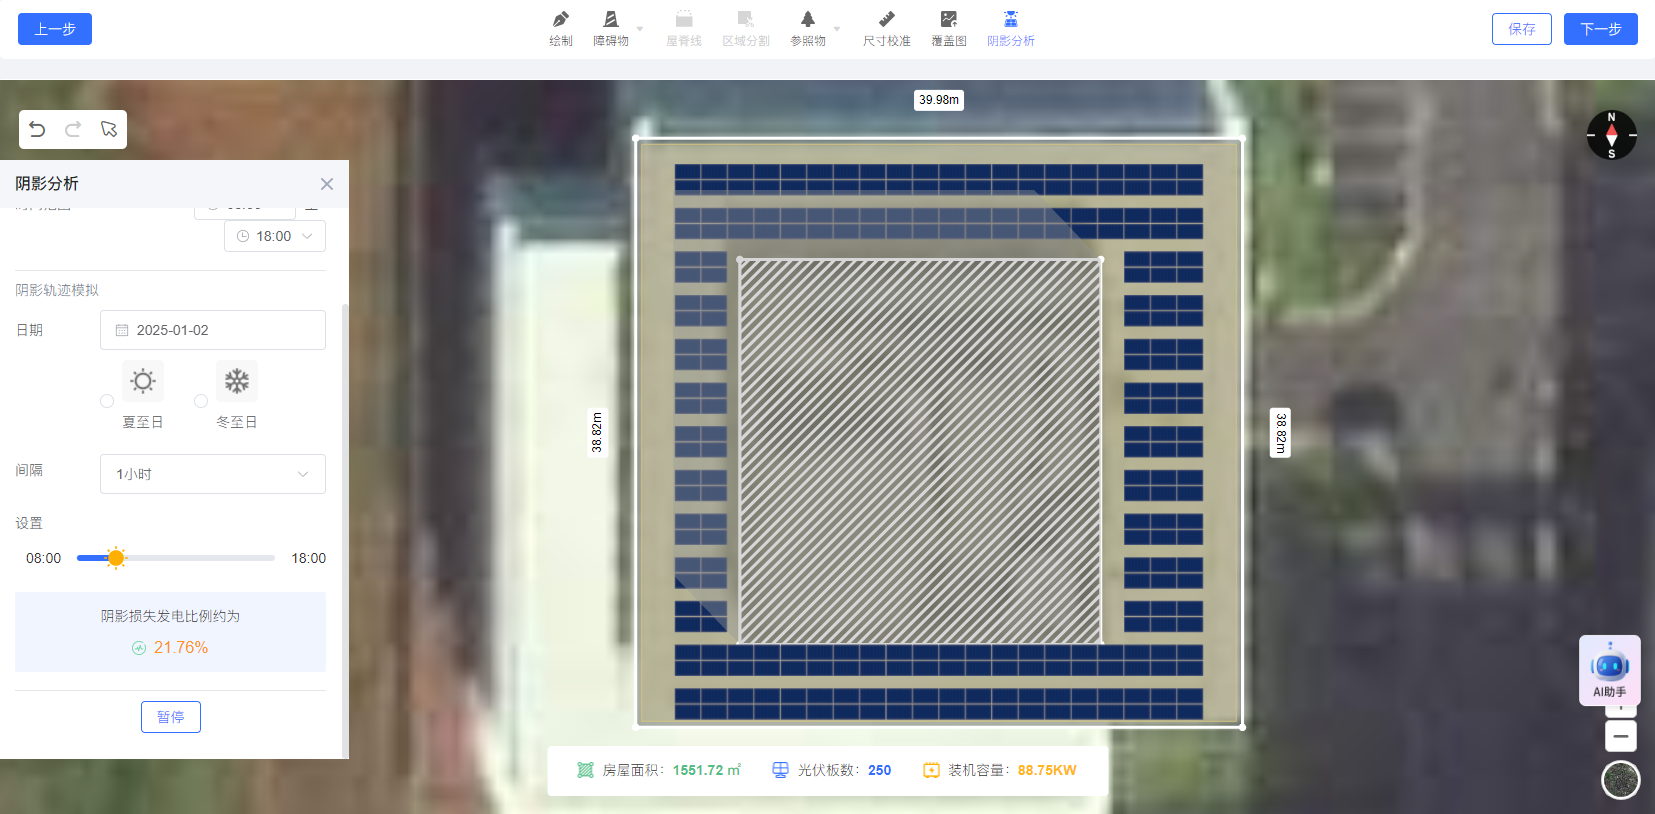
Task: Click the house area icon in summary bar
Action: [x=586, y=770]
